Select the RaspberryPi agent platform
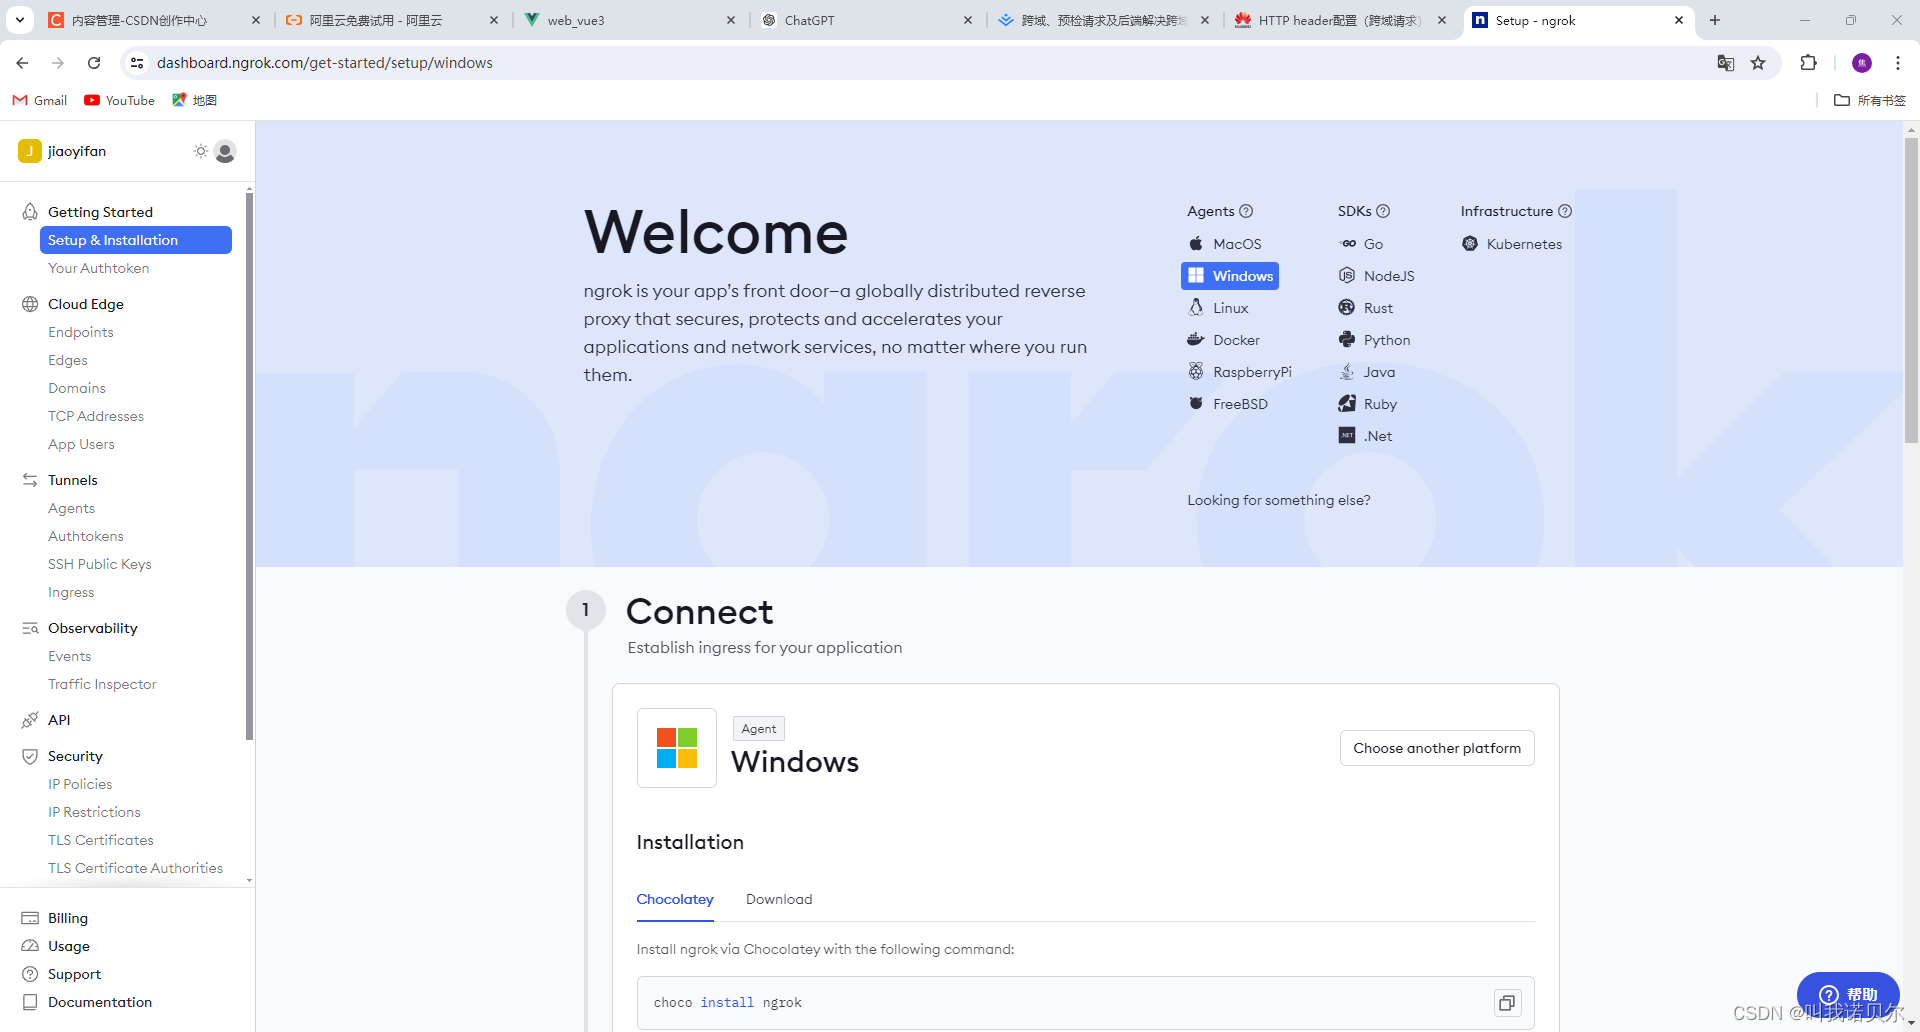Image resolution: width=1920 pixels, height=1032 pixels. [1239, 372]
